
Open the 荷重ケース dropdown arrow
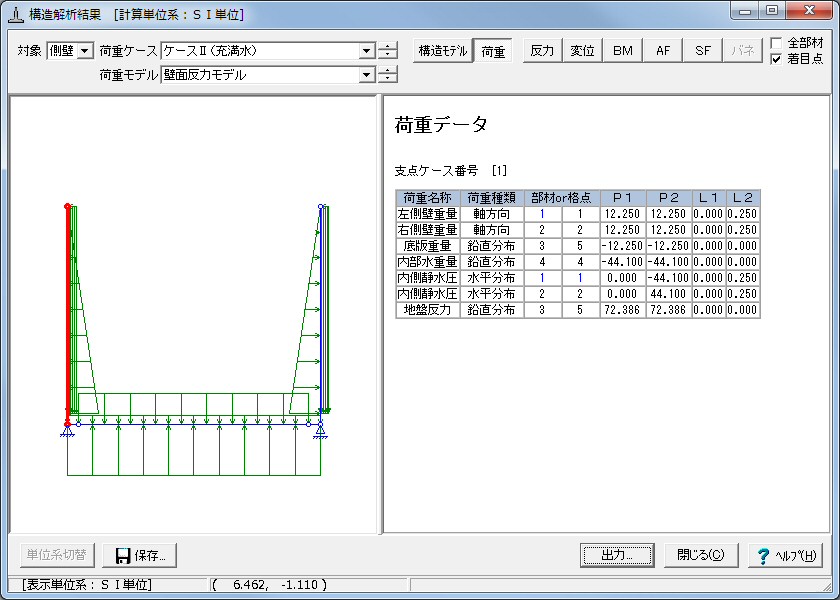point(367,51)
